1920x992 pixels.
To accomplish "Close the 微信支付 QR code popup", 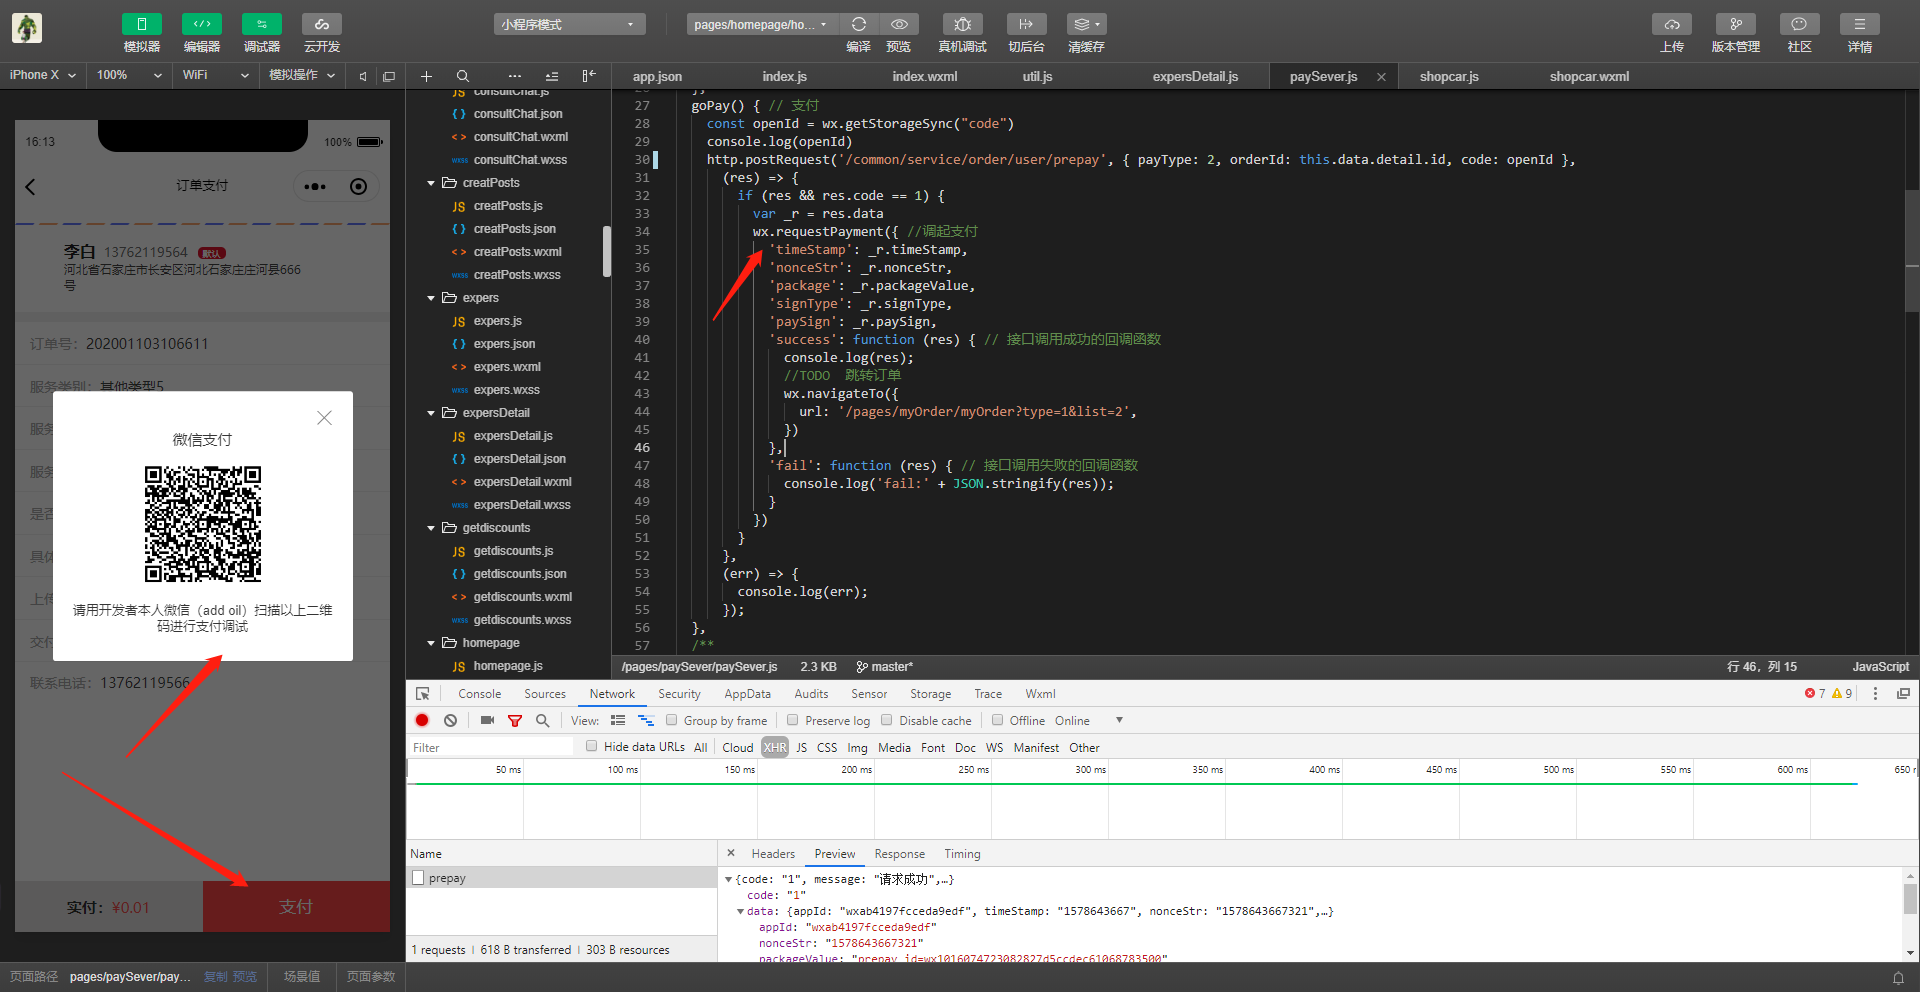I will click(x=324, y=418).
